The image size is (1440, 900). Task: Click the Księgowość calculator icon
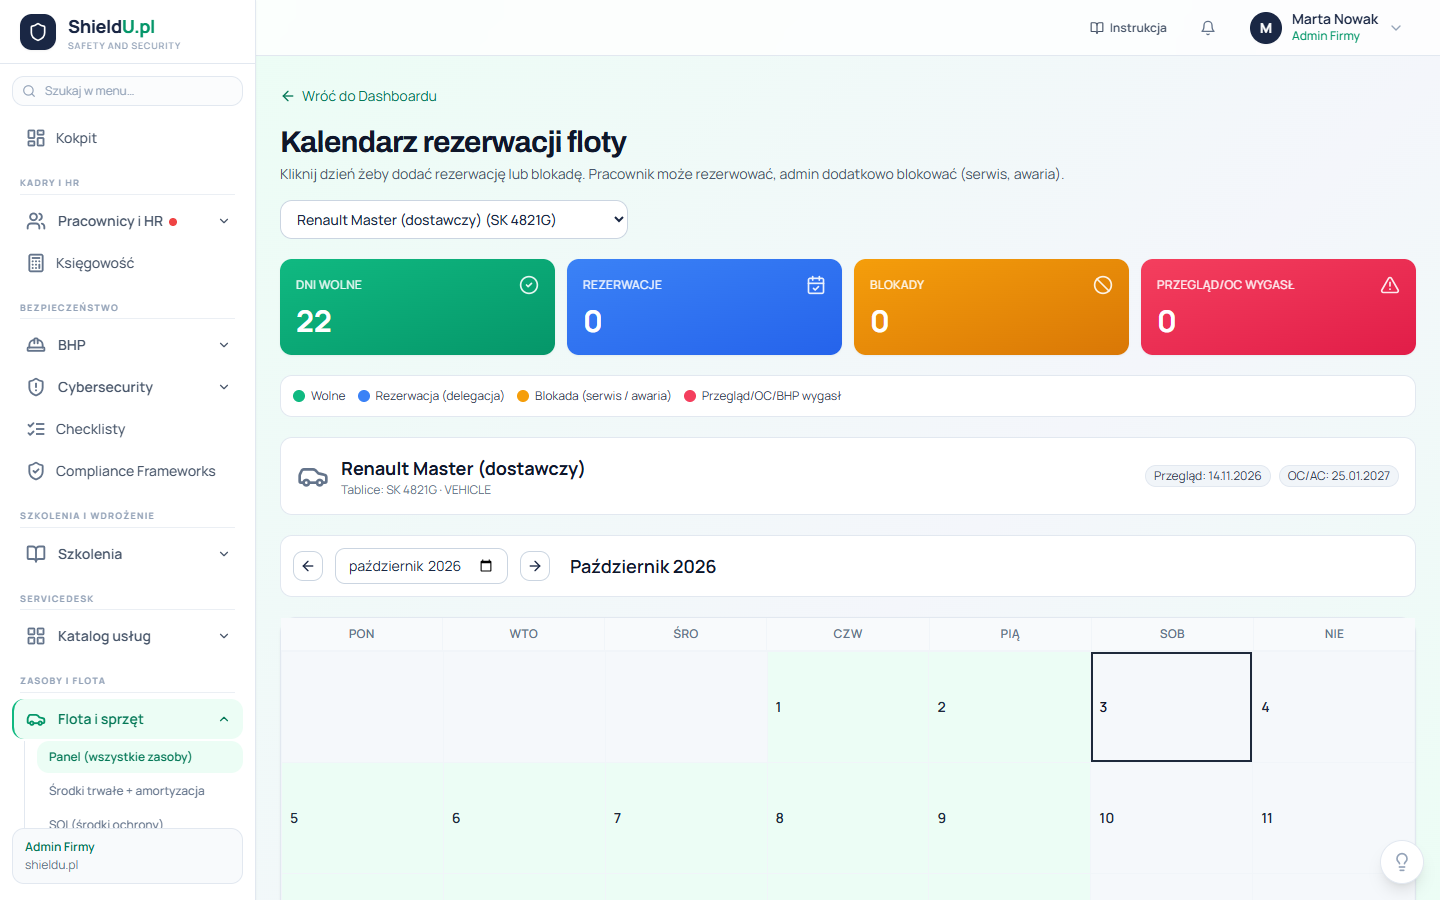[36, 263]
